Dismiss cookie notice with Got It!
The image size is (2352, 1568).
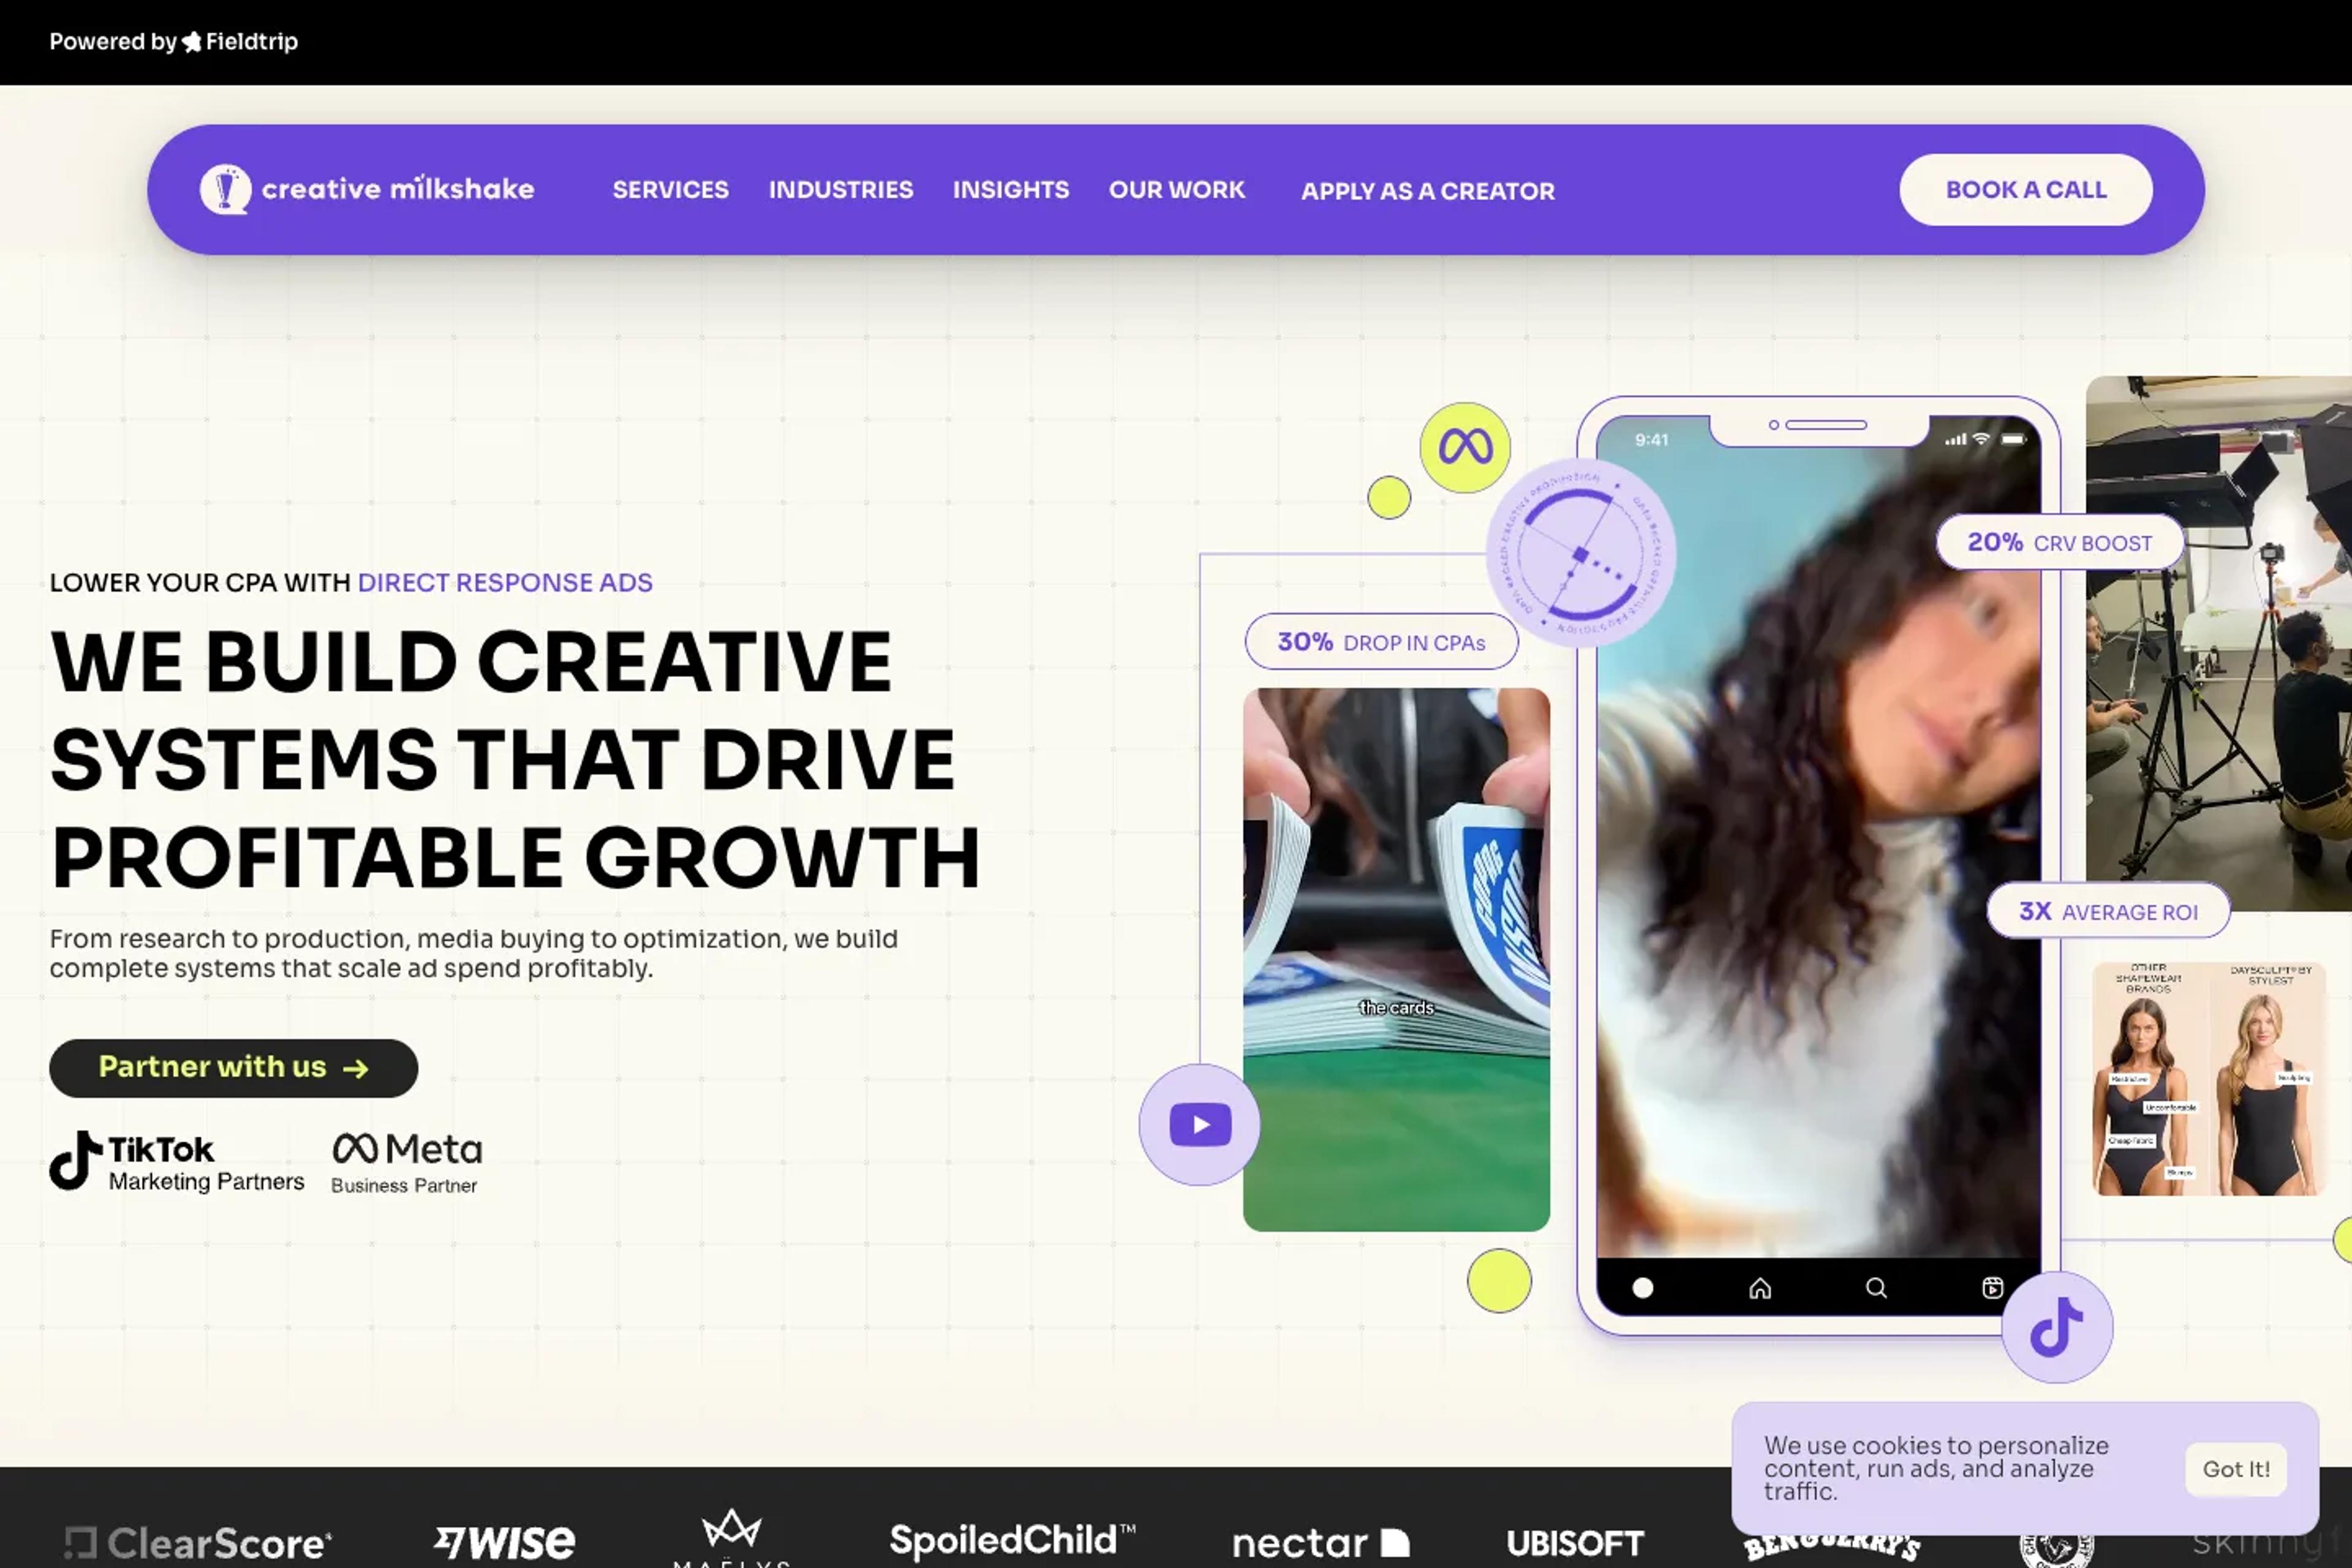pyautogui.click(x=2236, y=1469)
